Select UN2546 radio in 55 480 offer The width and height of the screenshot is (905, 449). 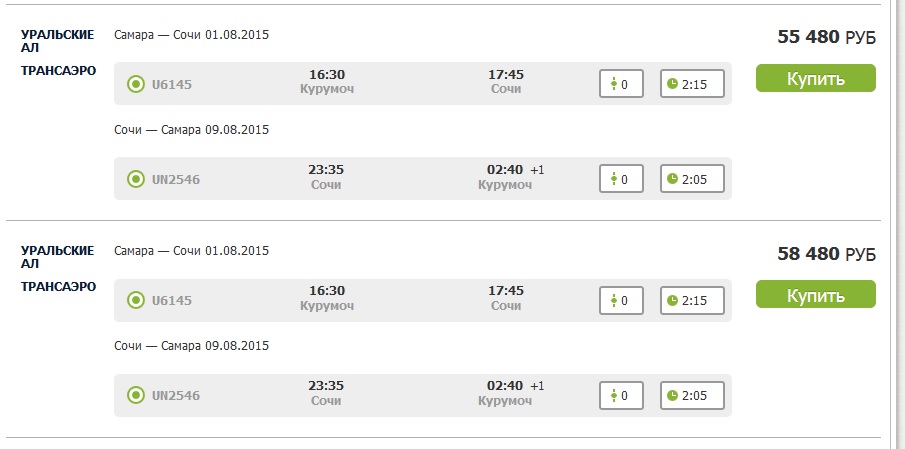[136, 179]
